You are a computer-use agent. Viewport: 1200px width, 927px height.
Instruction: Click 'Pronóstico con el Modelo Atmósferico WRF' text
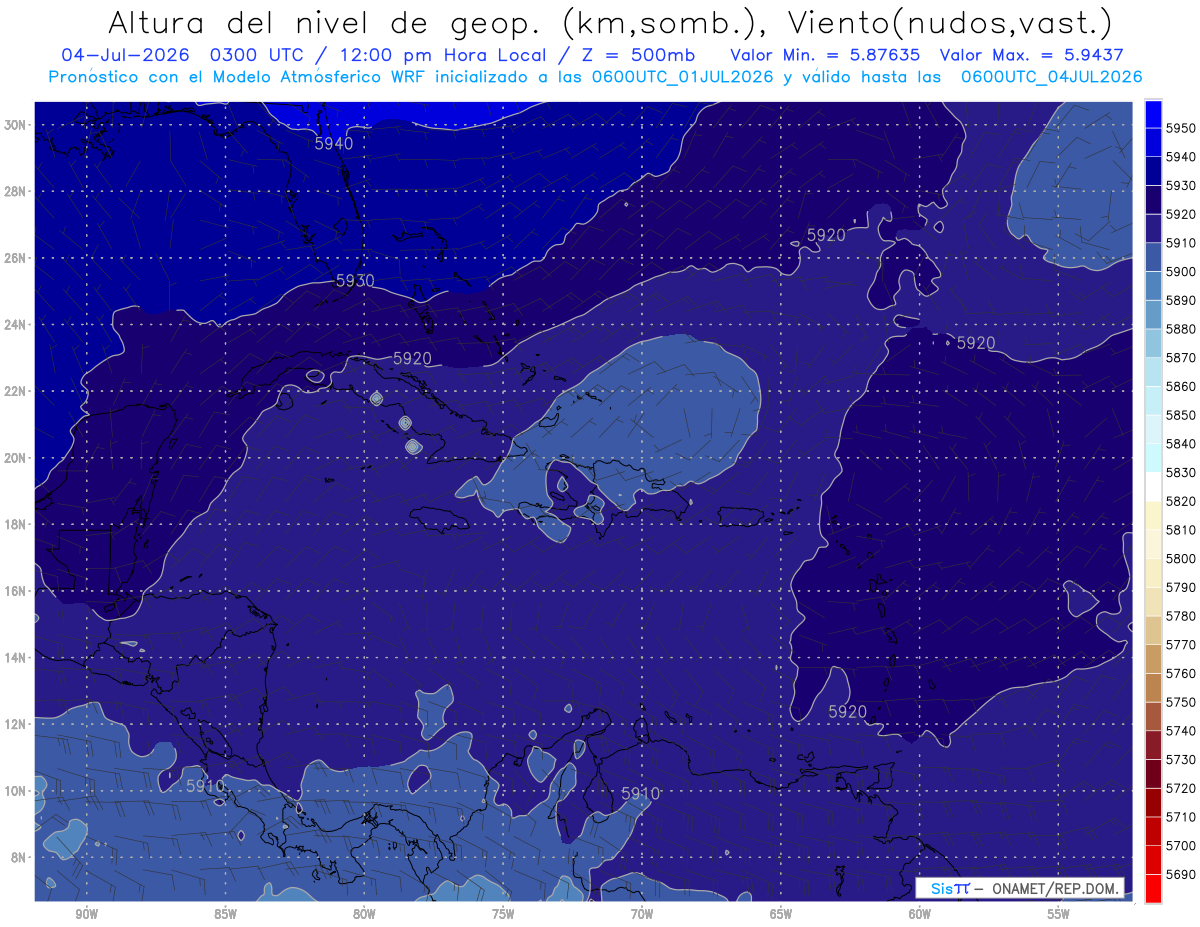point(239,77)
